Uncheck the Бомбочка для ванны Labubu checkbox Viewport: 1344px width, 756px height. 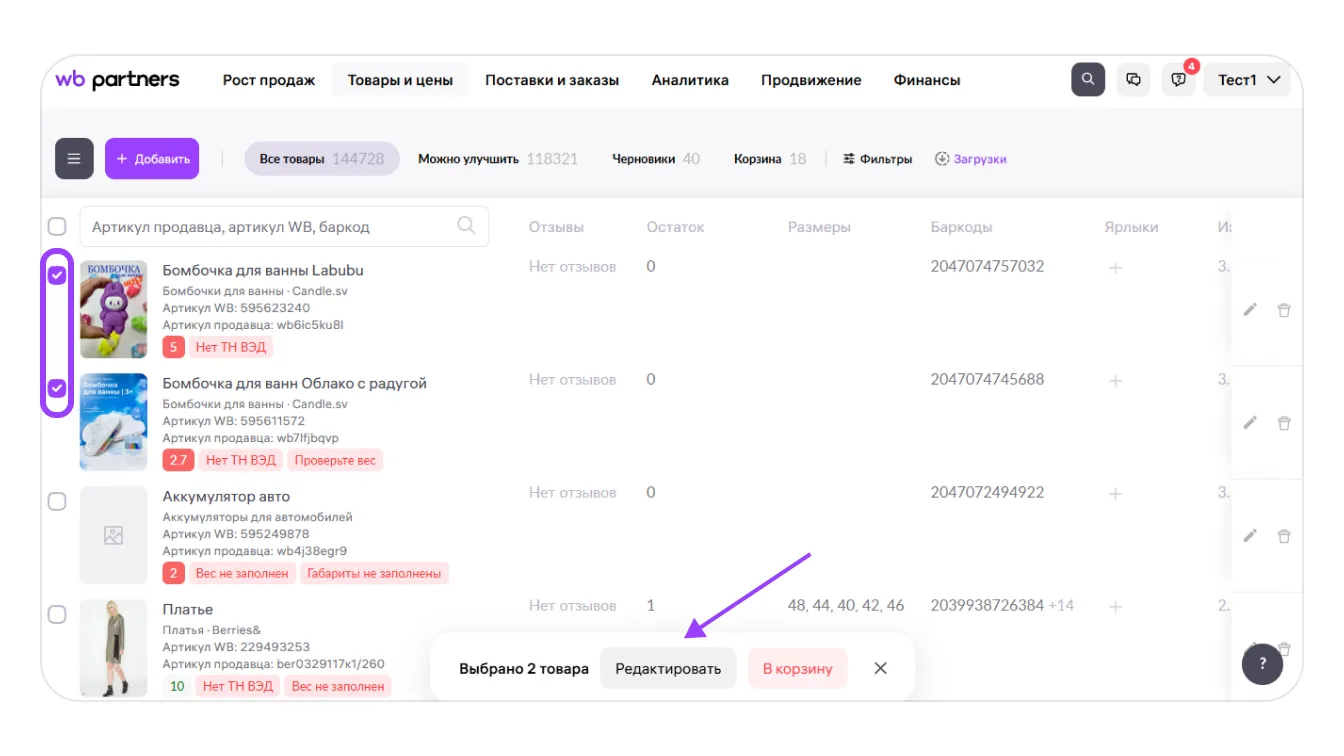pos(57,275)
